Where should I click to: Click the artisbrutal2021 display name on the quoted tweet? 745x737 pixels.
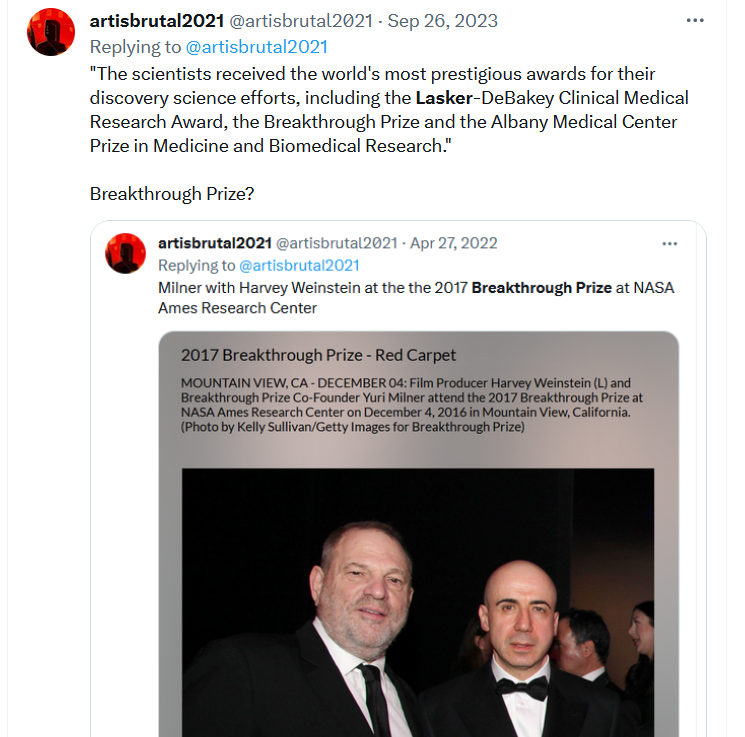tap(215, 243)
